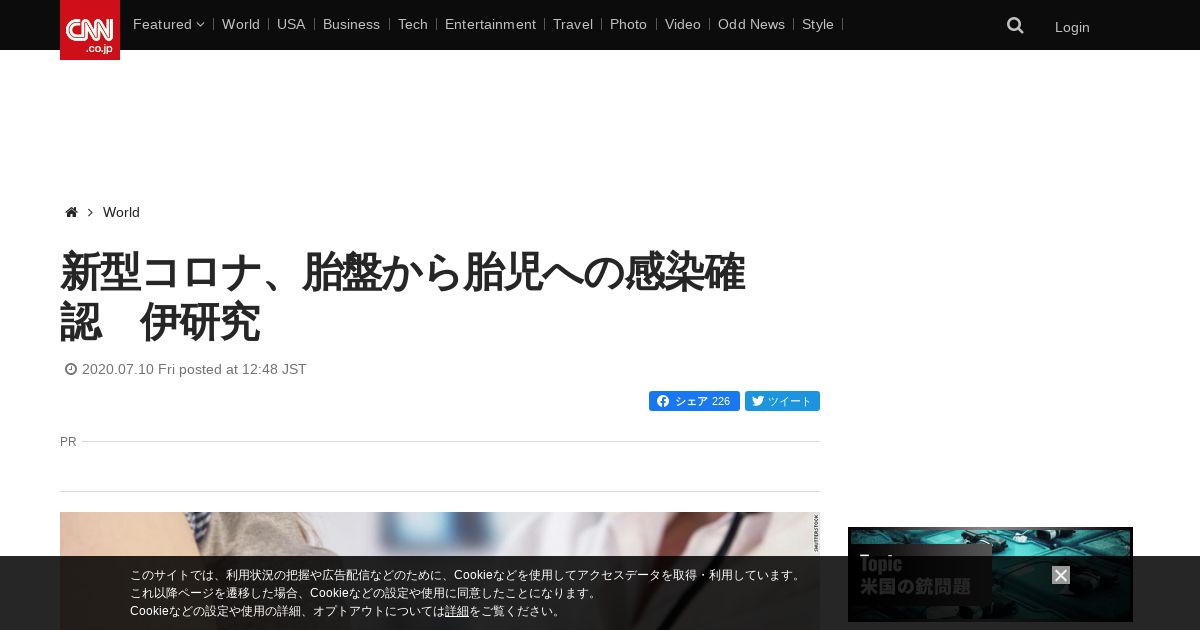
Task: Open the World section in the navigation
Action: (x=241, y=24)
